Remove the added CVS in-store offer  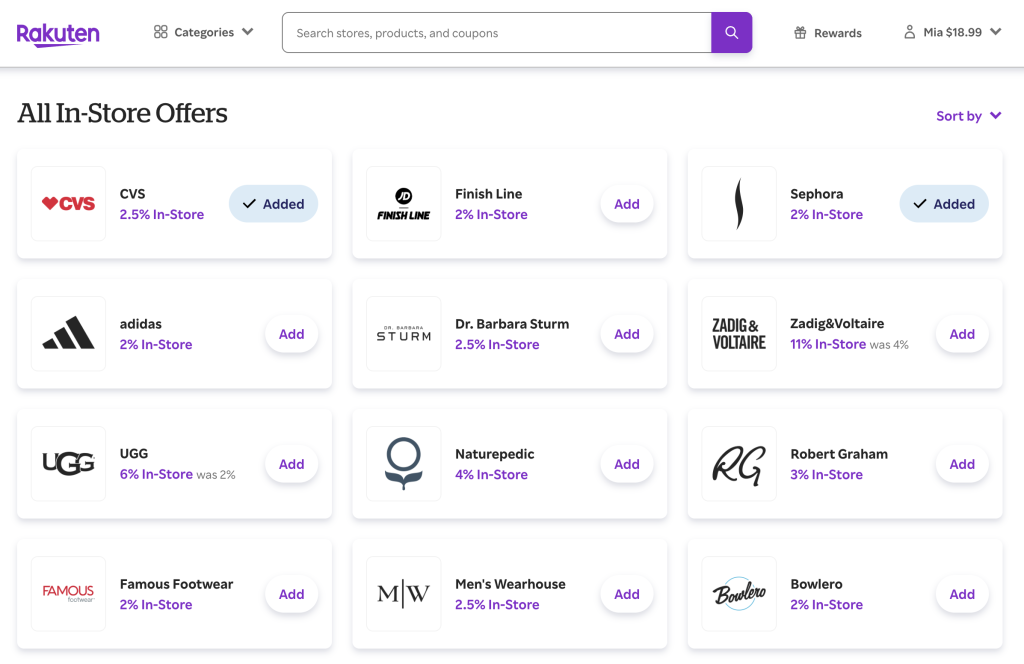273,204
